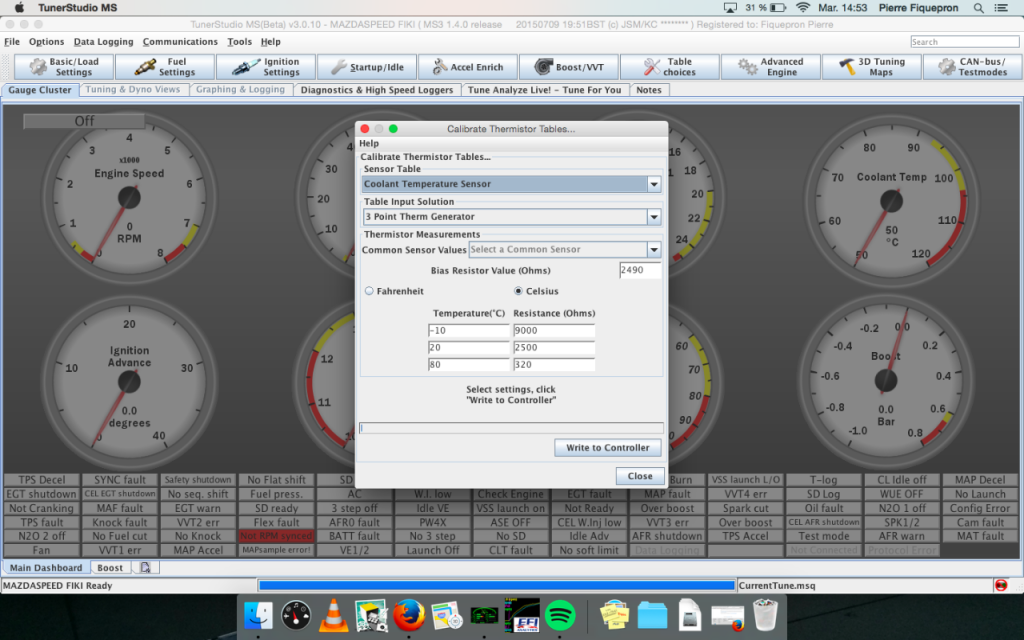
Task: Open Wi-Fi menu in menu bar
Action: click(x=803, y=8)
